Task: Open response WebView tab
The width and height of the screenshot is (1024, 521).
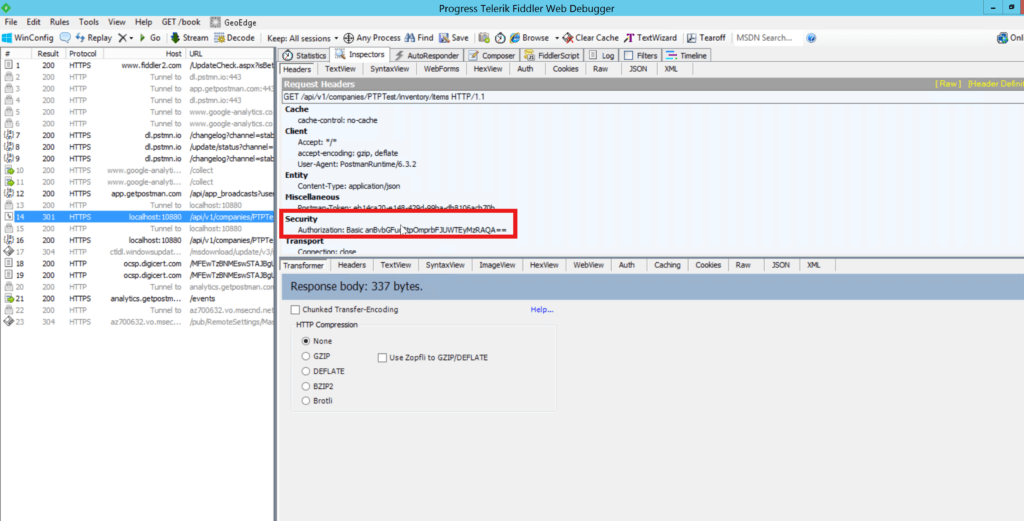Action: [x=588, y=265]
